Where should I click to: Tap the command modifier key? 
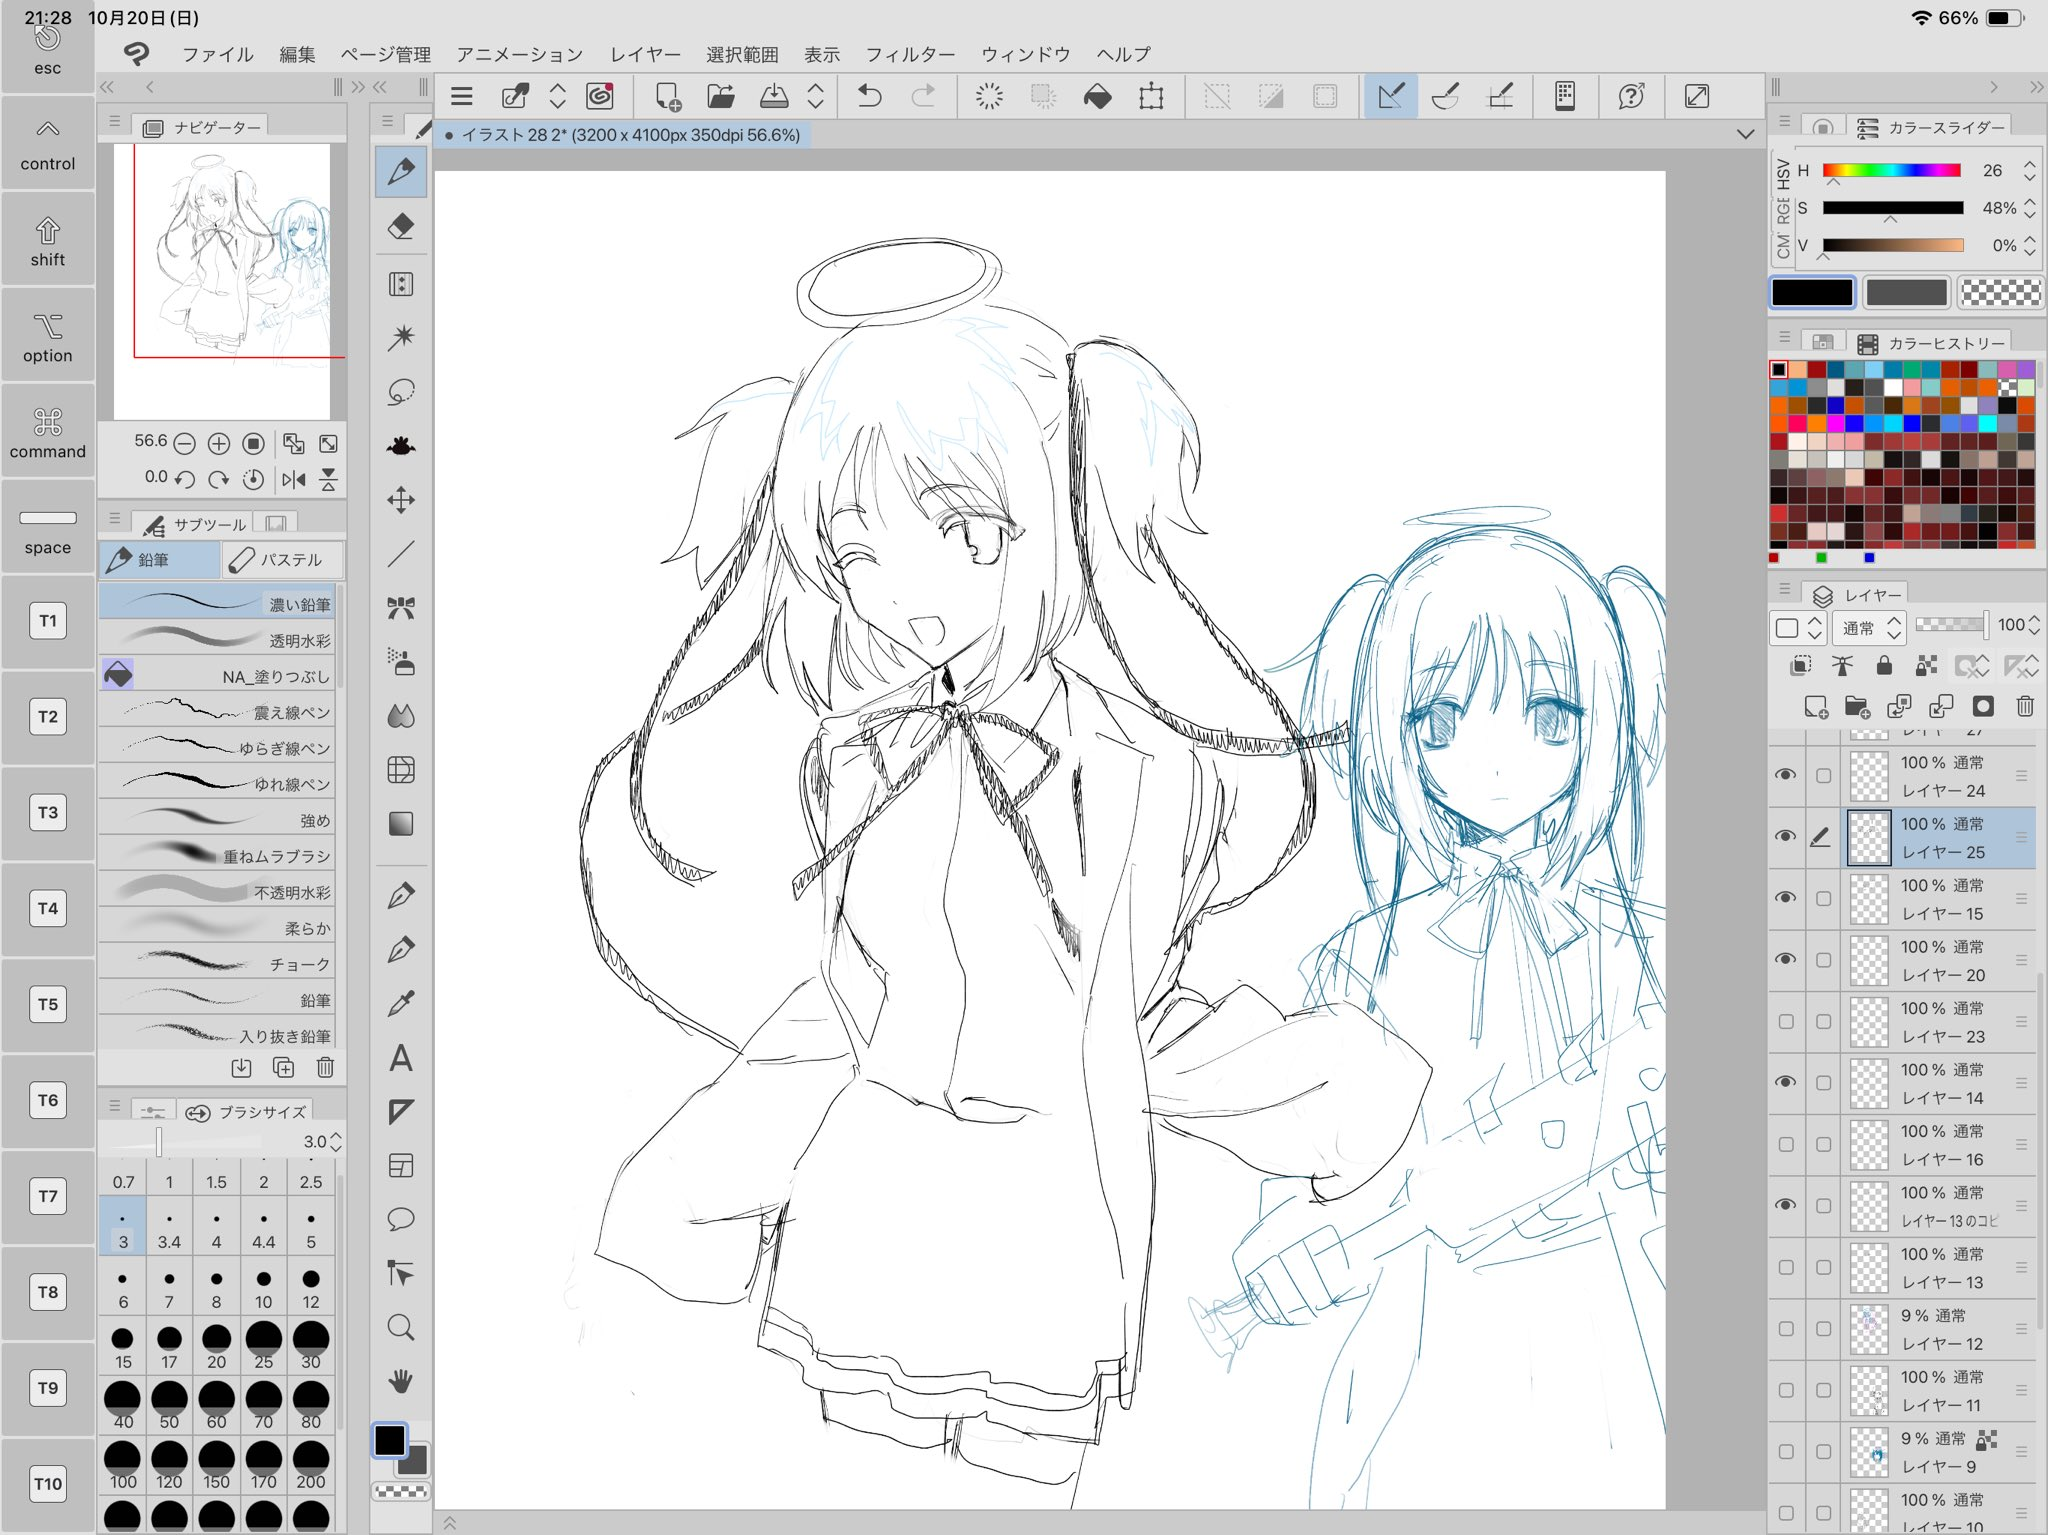[x=47, y=433]
